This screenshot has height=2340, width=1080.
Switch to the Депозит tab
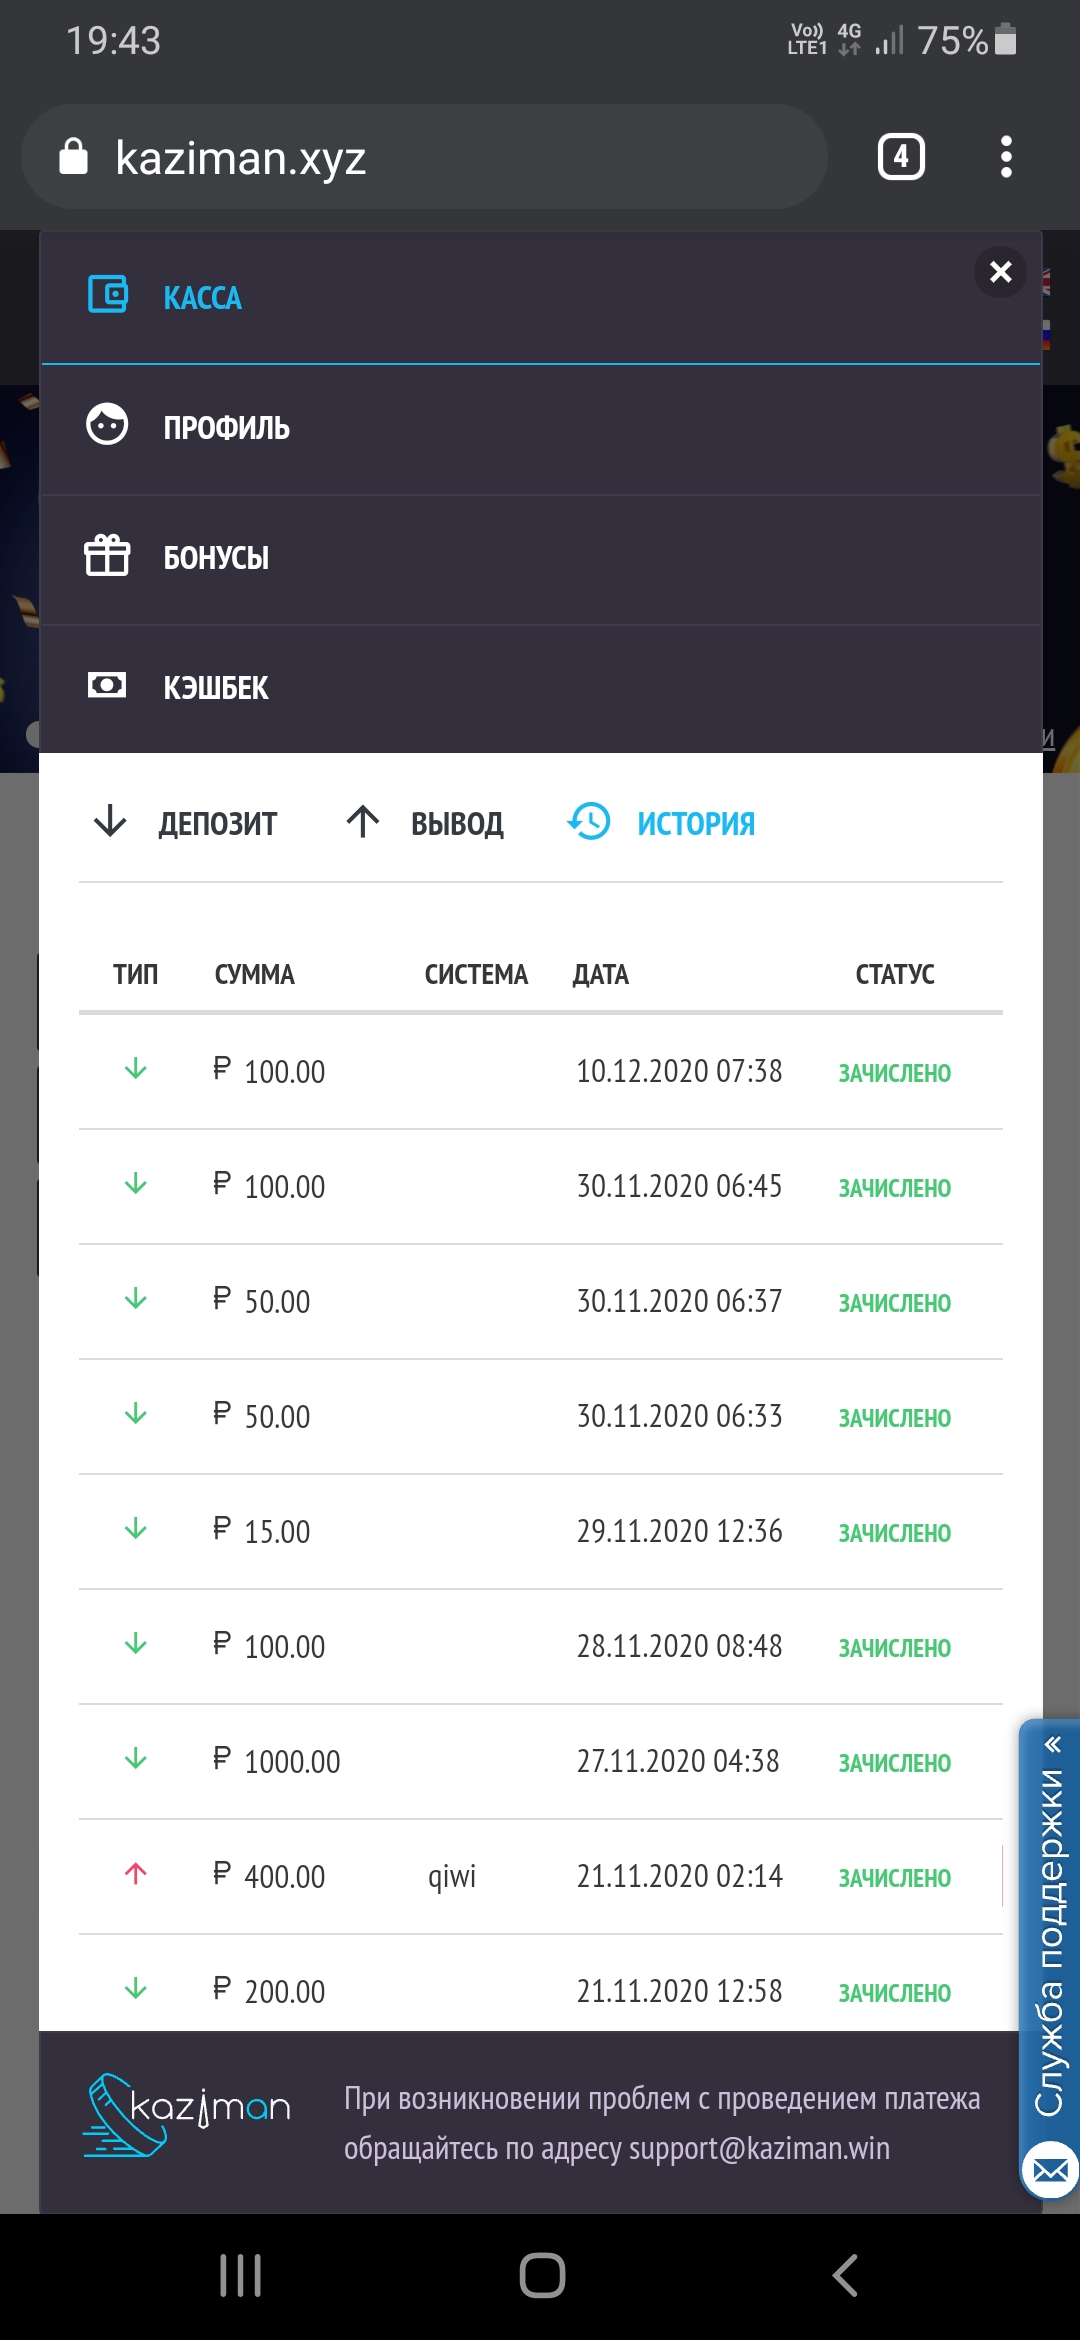[186, 823]
